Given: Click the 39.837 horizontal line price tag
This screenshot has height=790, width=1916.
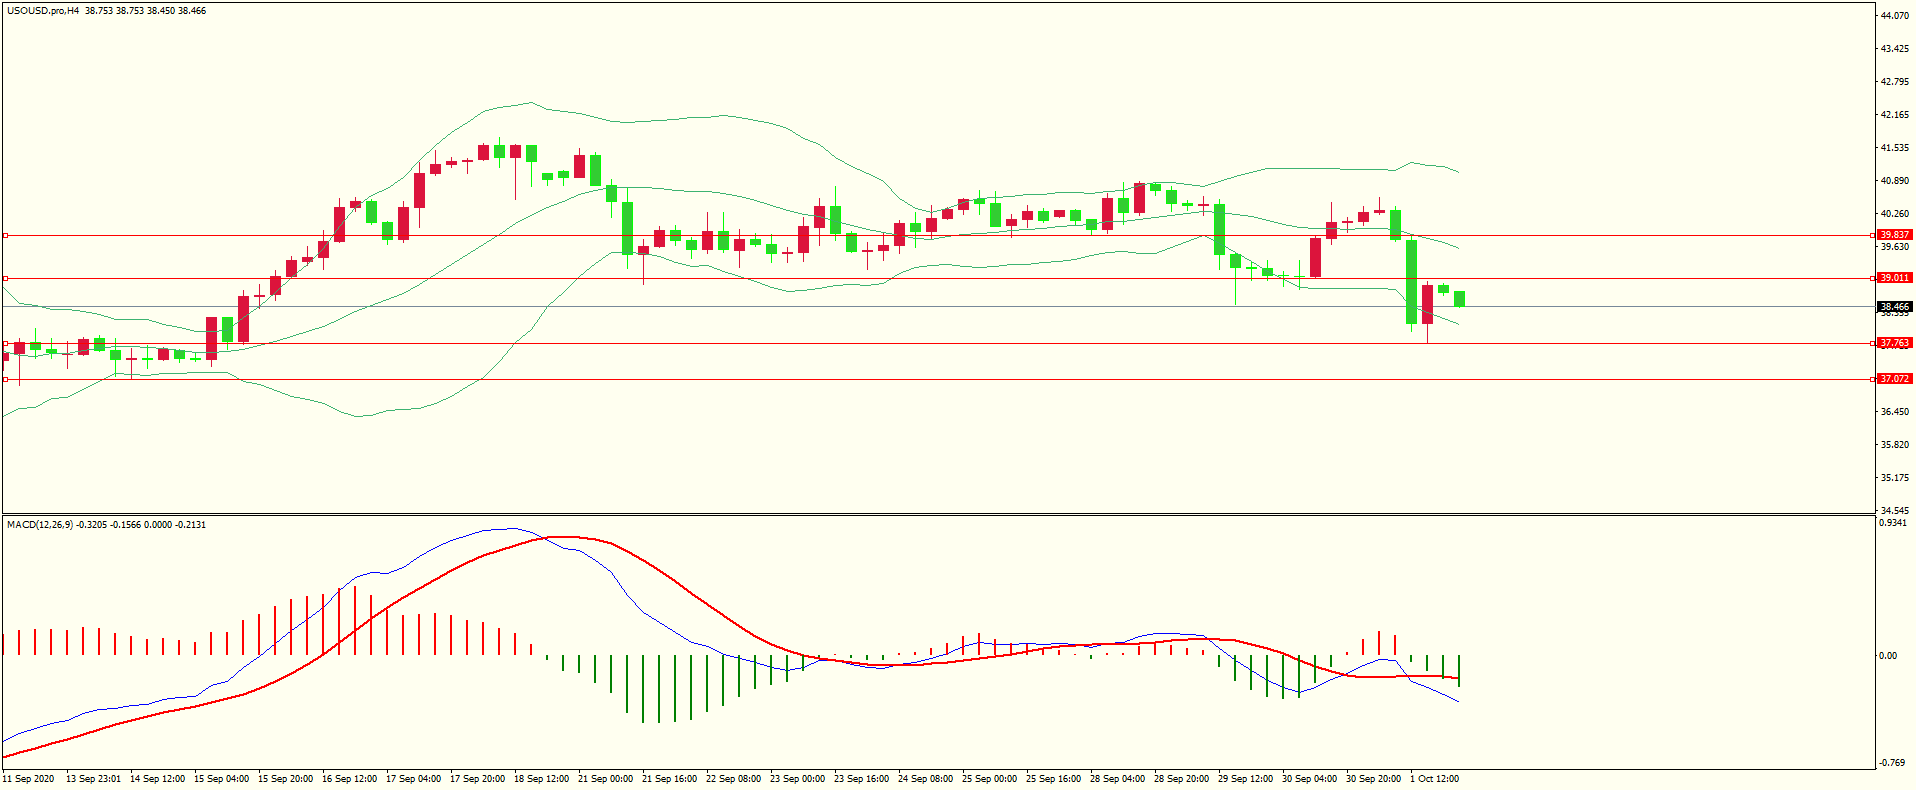Looking at the screenshot, I should tap(1894, 235).
